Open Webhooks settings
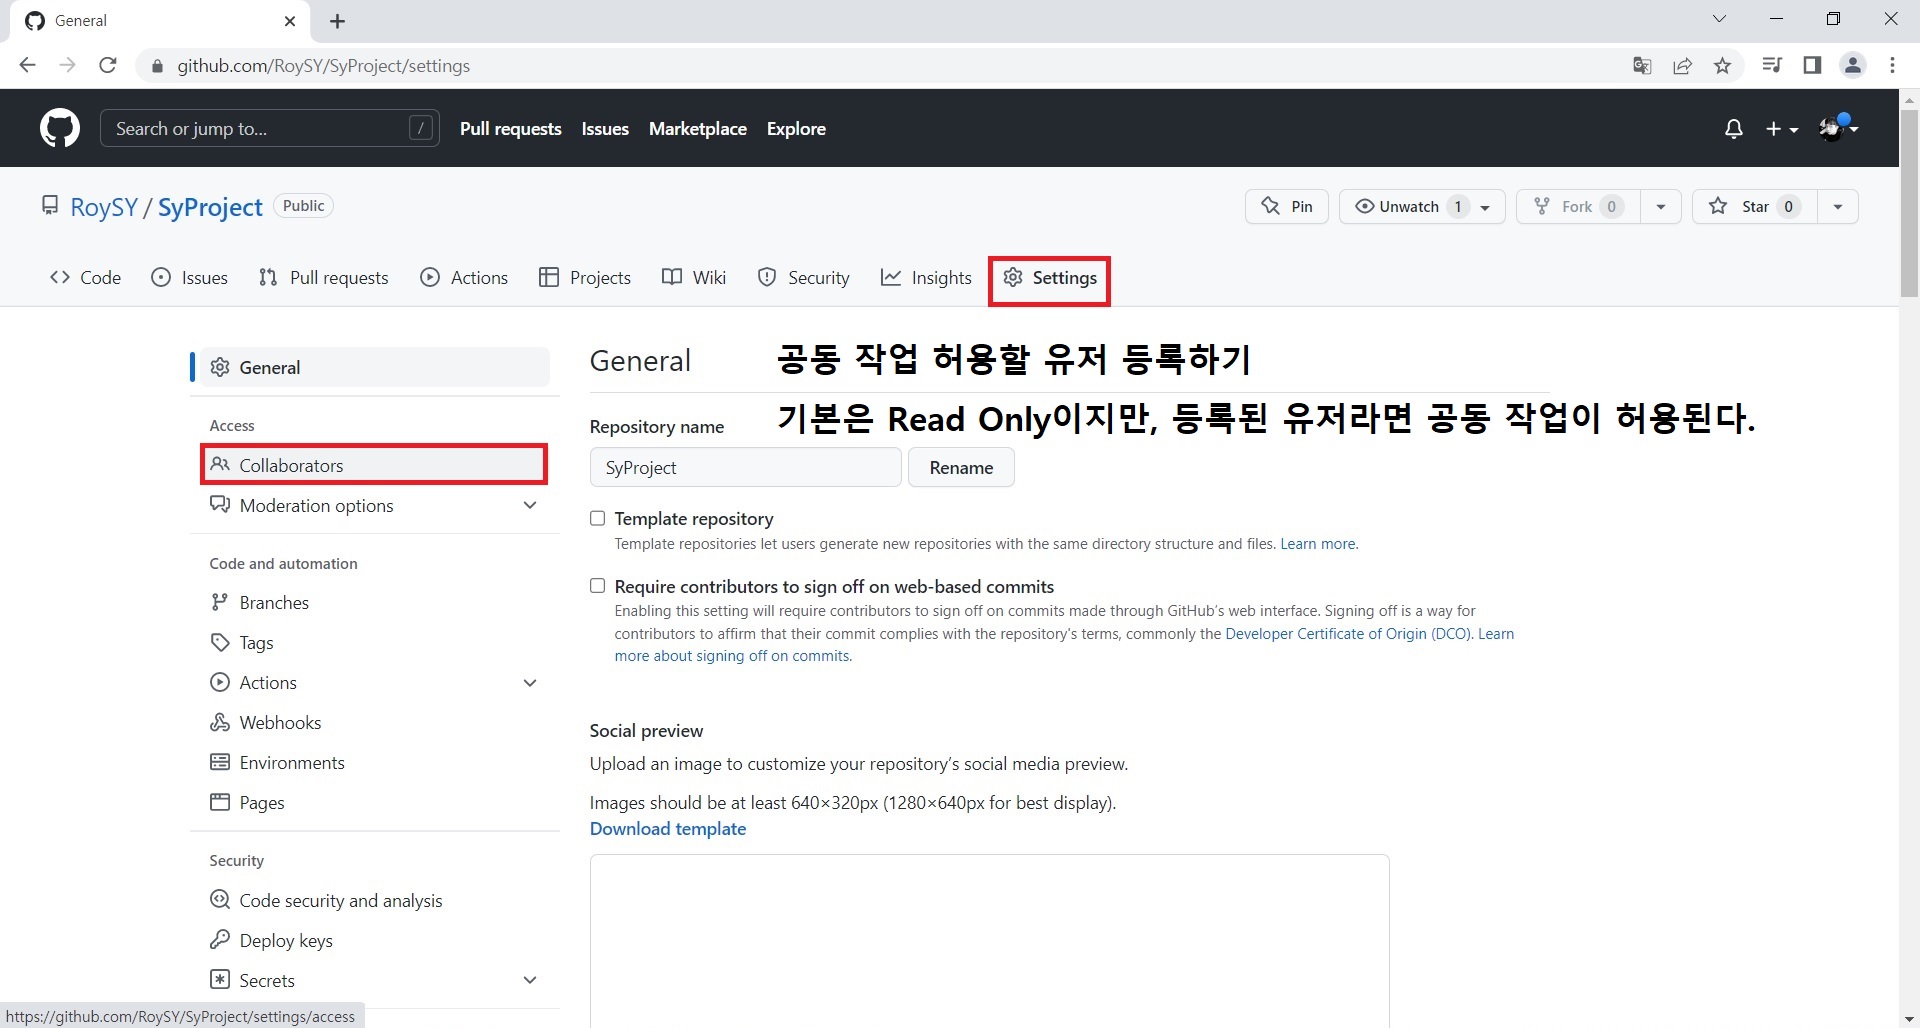Image resolution: width=1920 pixels, height=1028 pixels. point(375,723)
